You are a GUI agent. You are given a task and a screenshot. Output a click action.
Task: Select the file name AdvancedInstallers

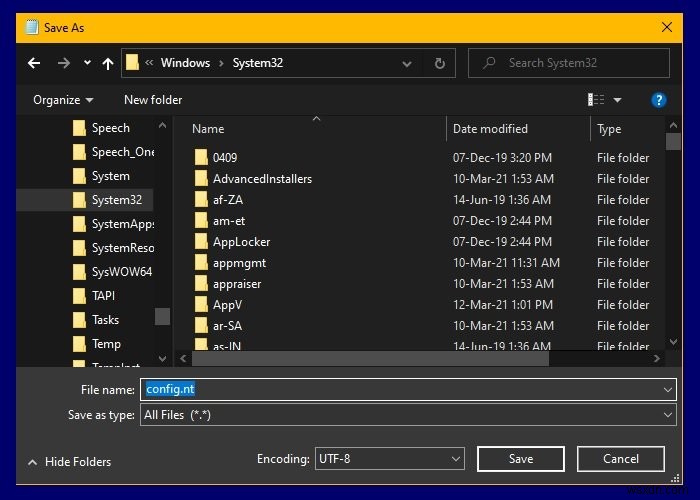(262, 179)
